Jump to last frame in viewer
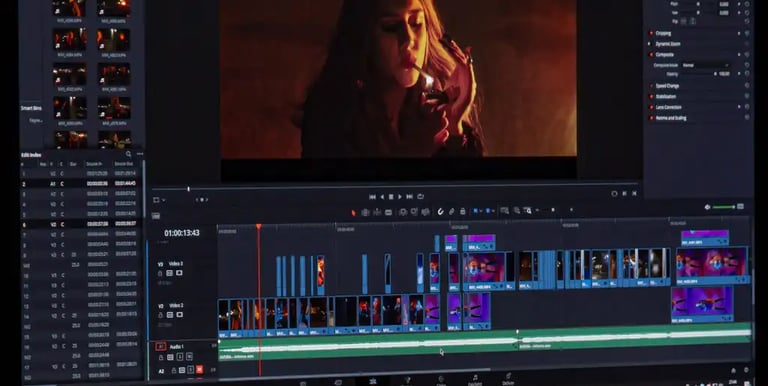Screen dimensions: 768x386 [x=409, y=196]
